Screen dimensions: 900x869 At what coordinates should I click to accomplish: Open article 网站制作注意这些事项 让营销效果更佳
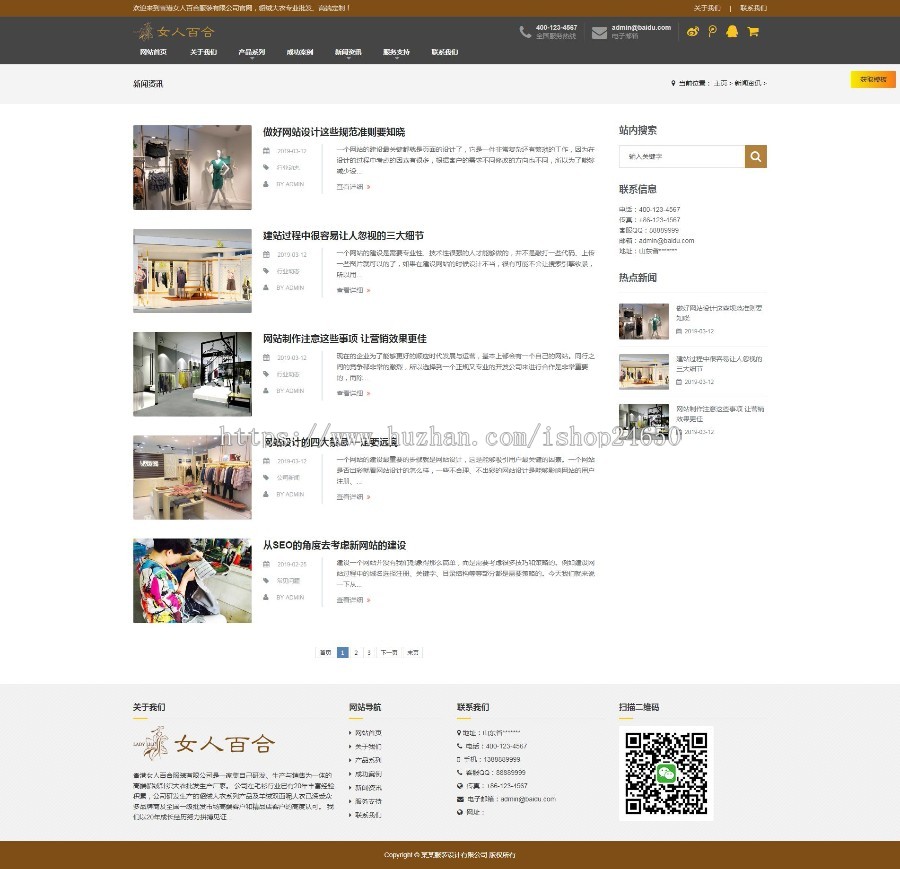tap(345, 339)
